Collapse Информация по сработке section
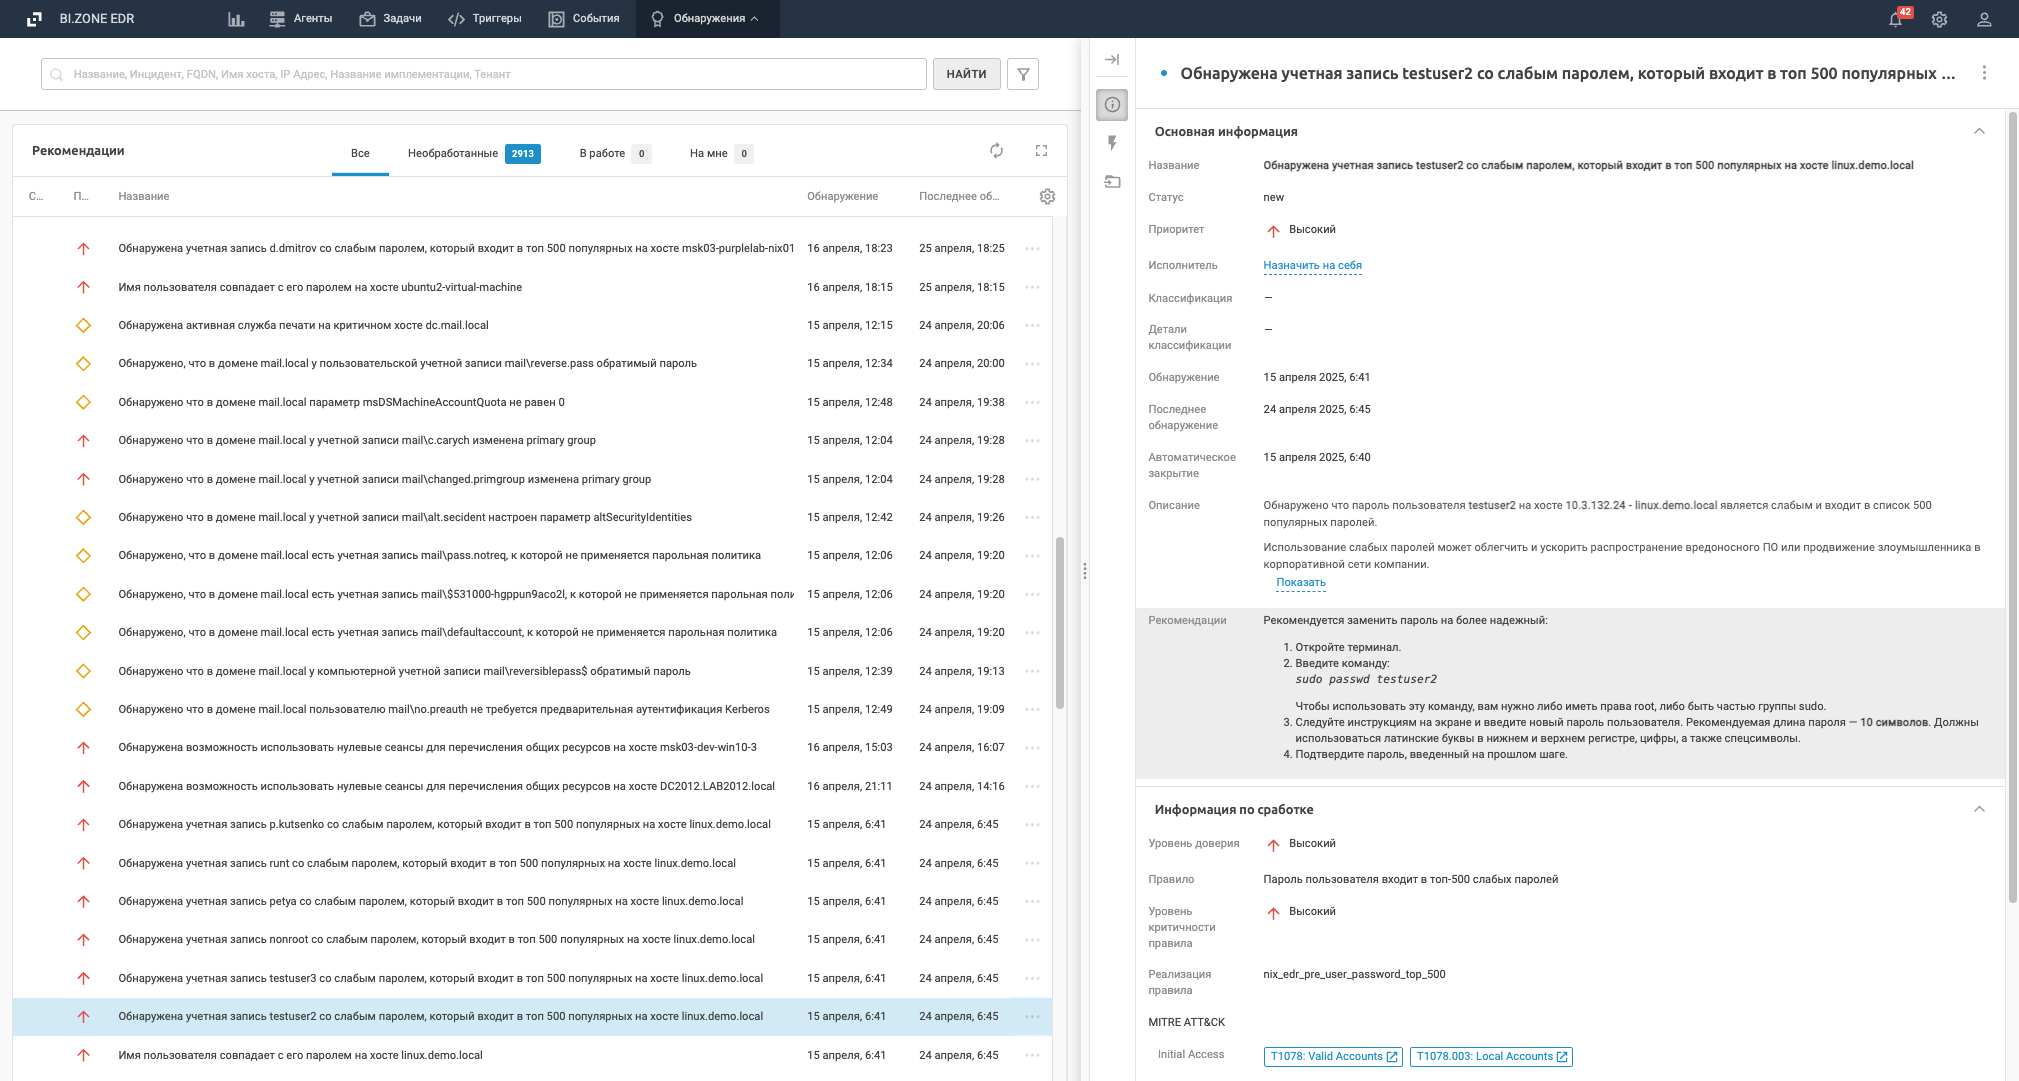The width and height of the screenshot is (2019, 1081). click(1979, 809)
